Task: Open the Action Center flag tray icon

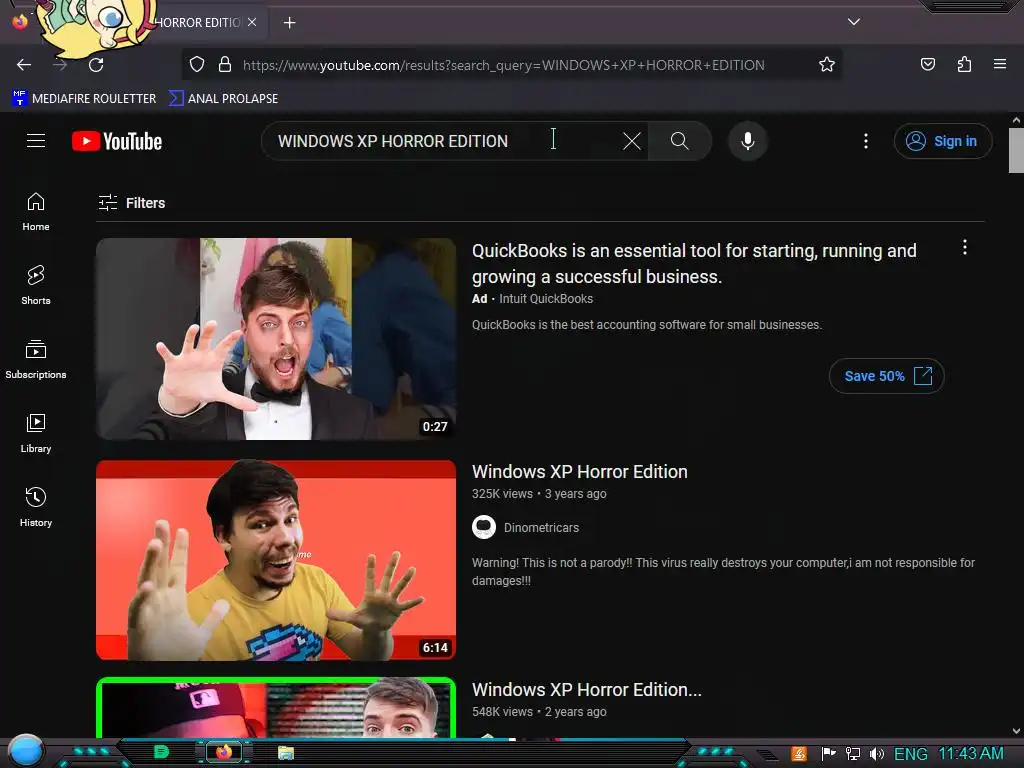Action: [828, 754]
